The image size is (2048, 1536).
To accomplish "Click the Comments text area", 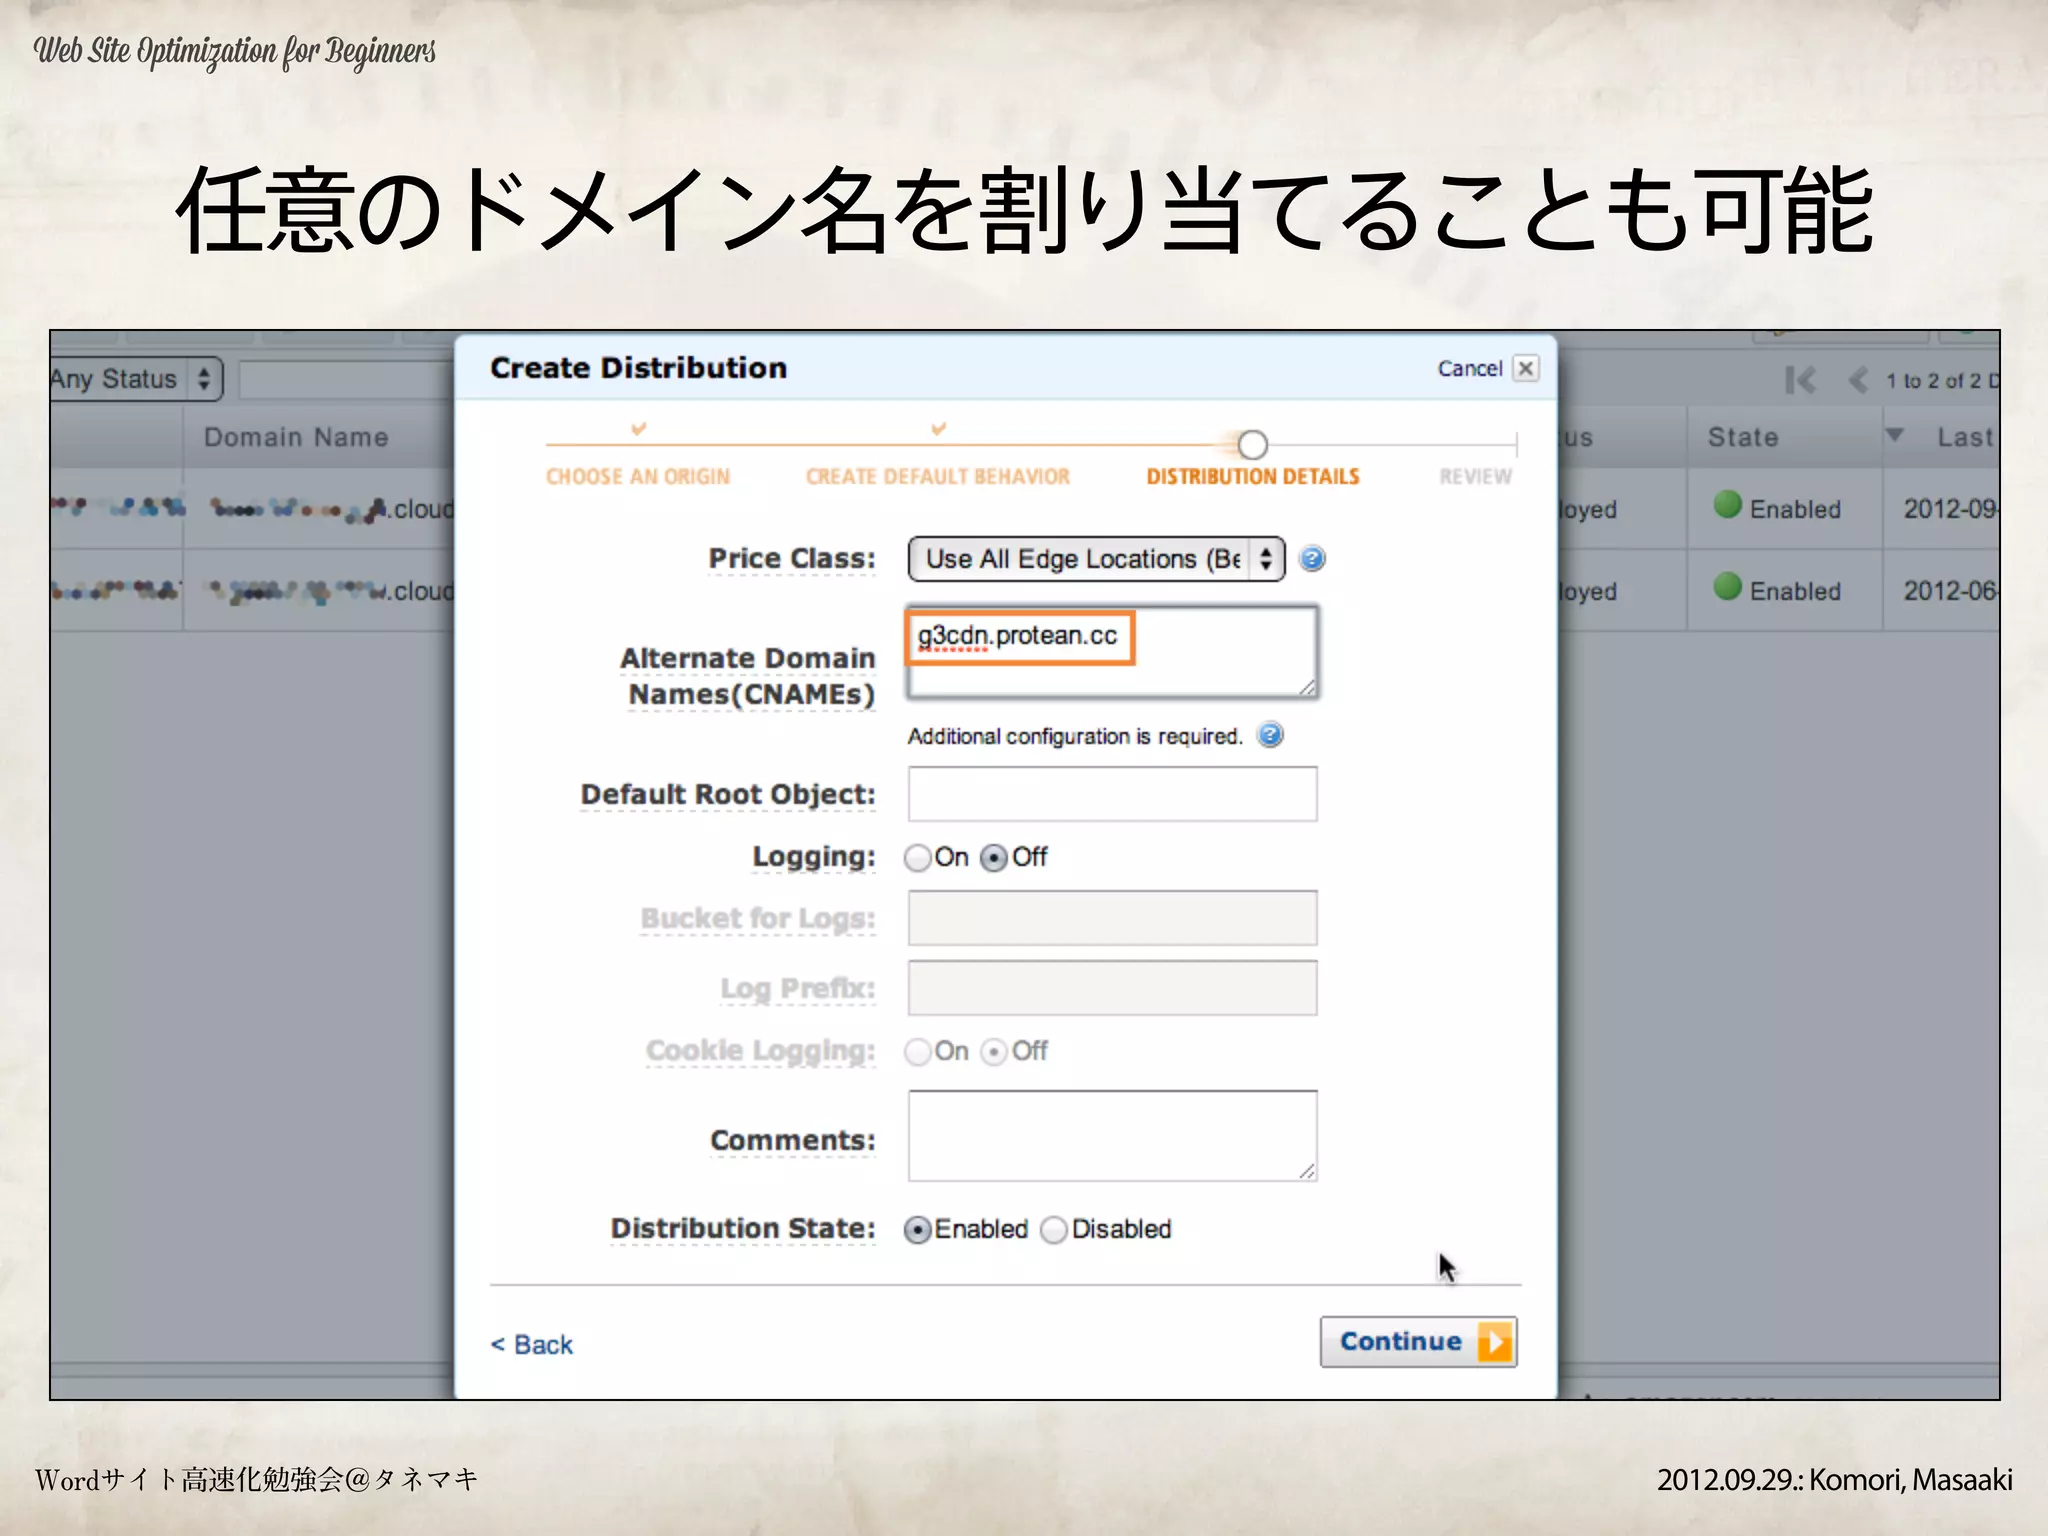I will click(1112, 1136).
